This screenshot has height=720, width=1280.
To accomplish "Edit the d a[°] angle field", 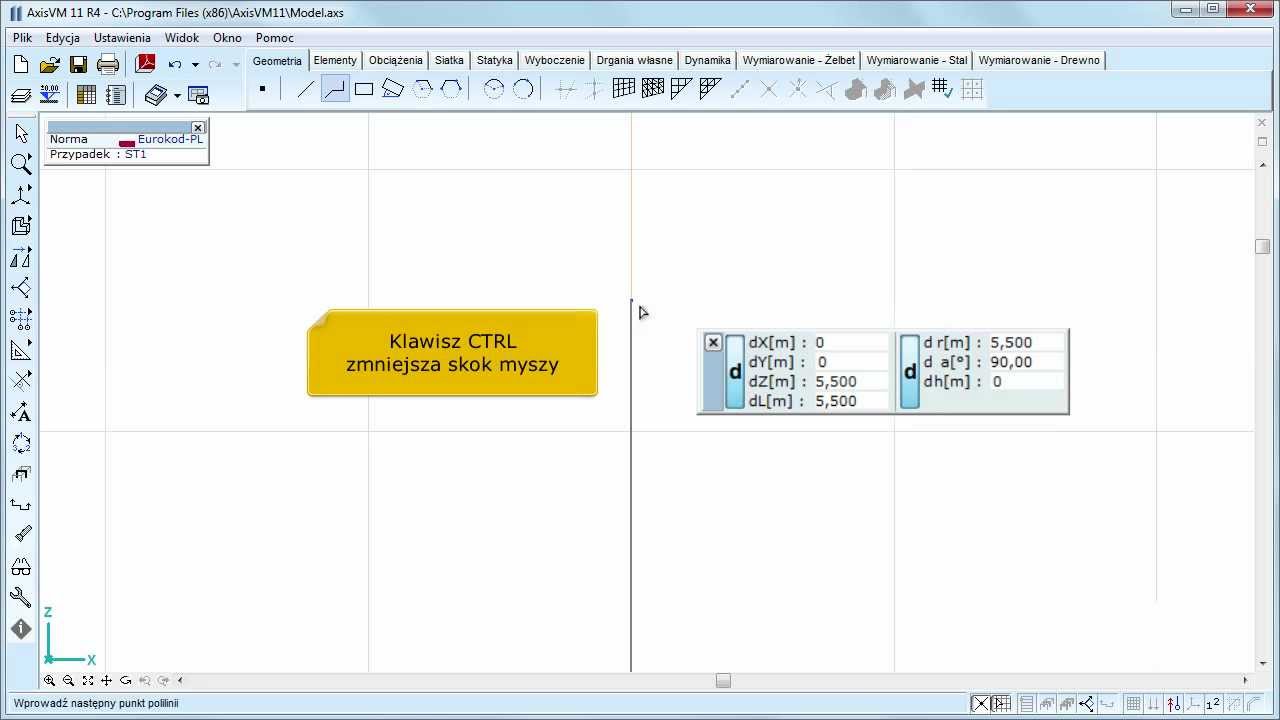I will [1026, 362].
